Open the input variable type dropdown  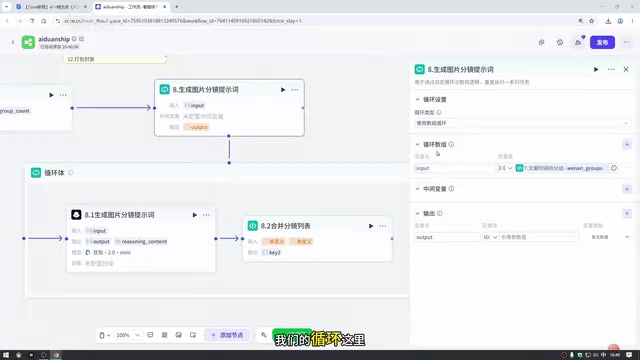tap(505, 168)
